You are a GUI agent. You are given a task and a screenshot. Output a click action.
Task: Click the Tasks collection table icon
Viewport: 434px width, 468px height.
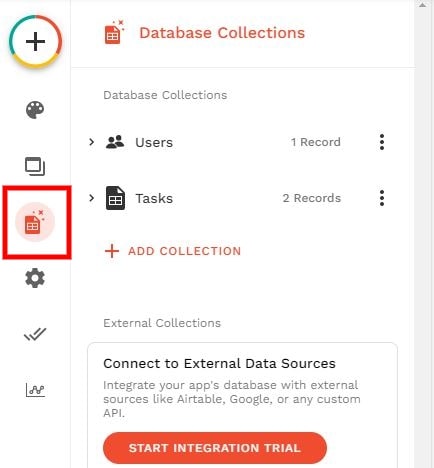tap(115, 198)
